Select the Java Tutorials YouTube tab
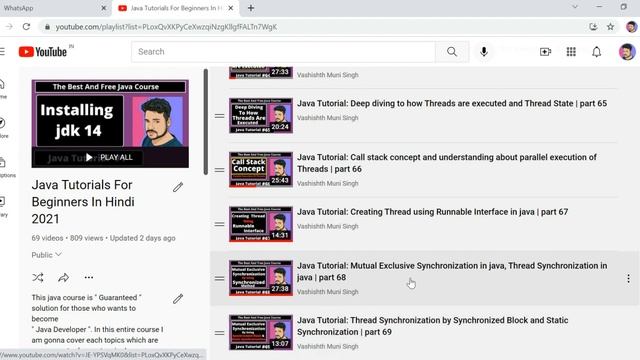The height and width of the screenshot is (360, 640). click(x=176, y=8)
